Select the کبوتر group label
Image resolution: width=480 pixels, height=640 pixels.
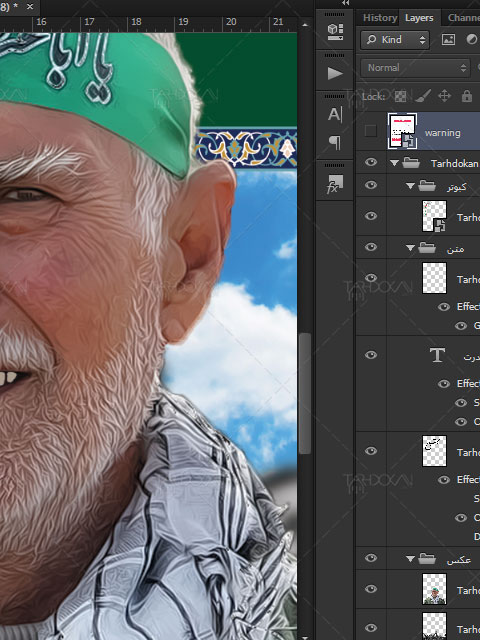coord(457,187)
